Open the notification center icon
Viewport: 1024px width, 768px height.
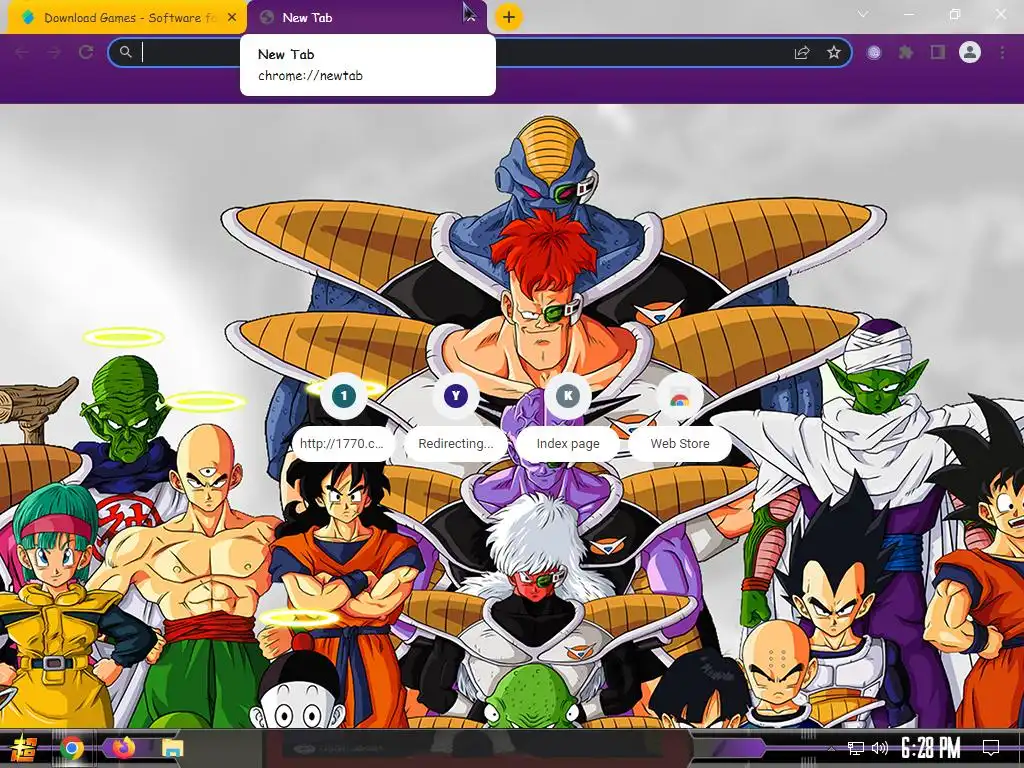click(991, 748)
